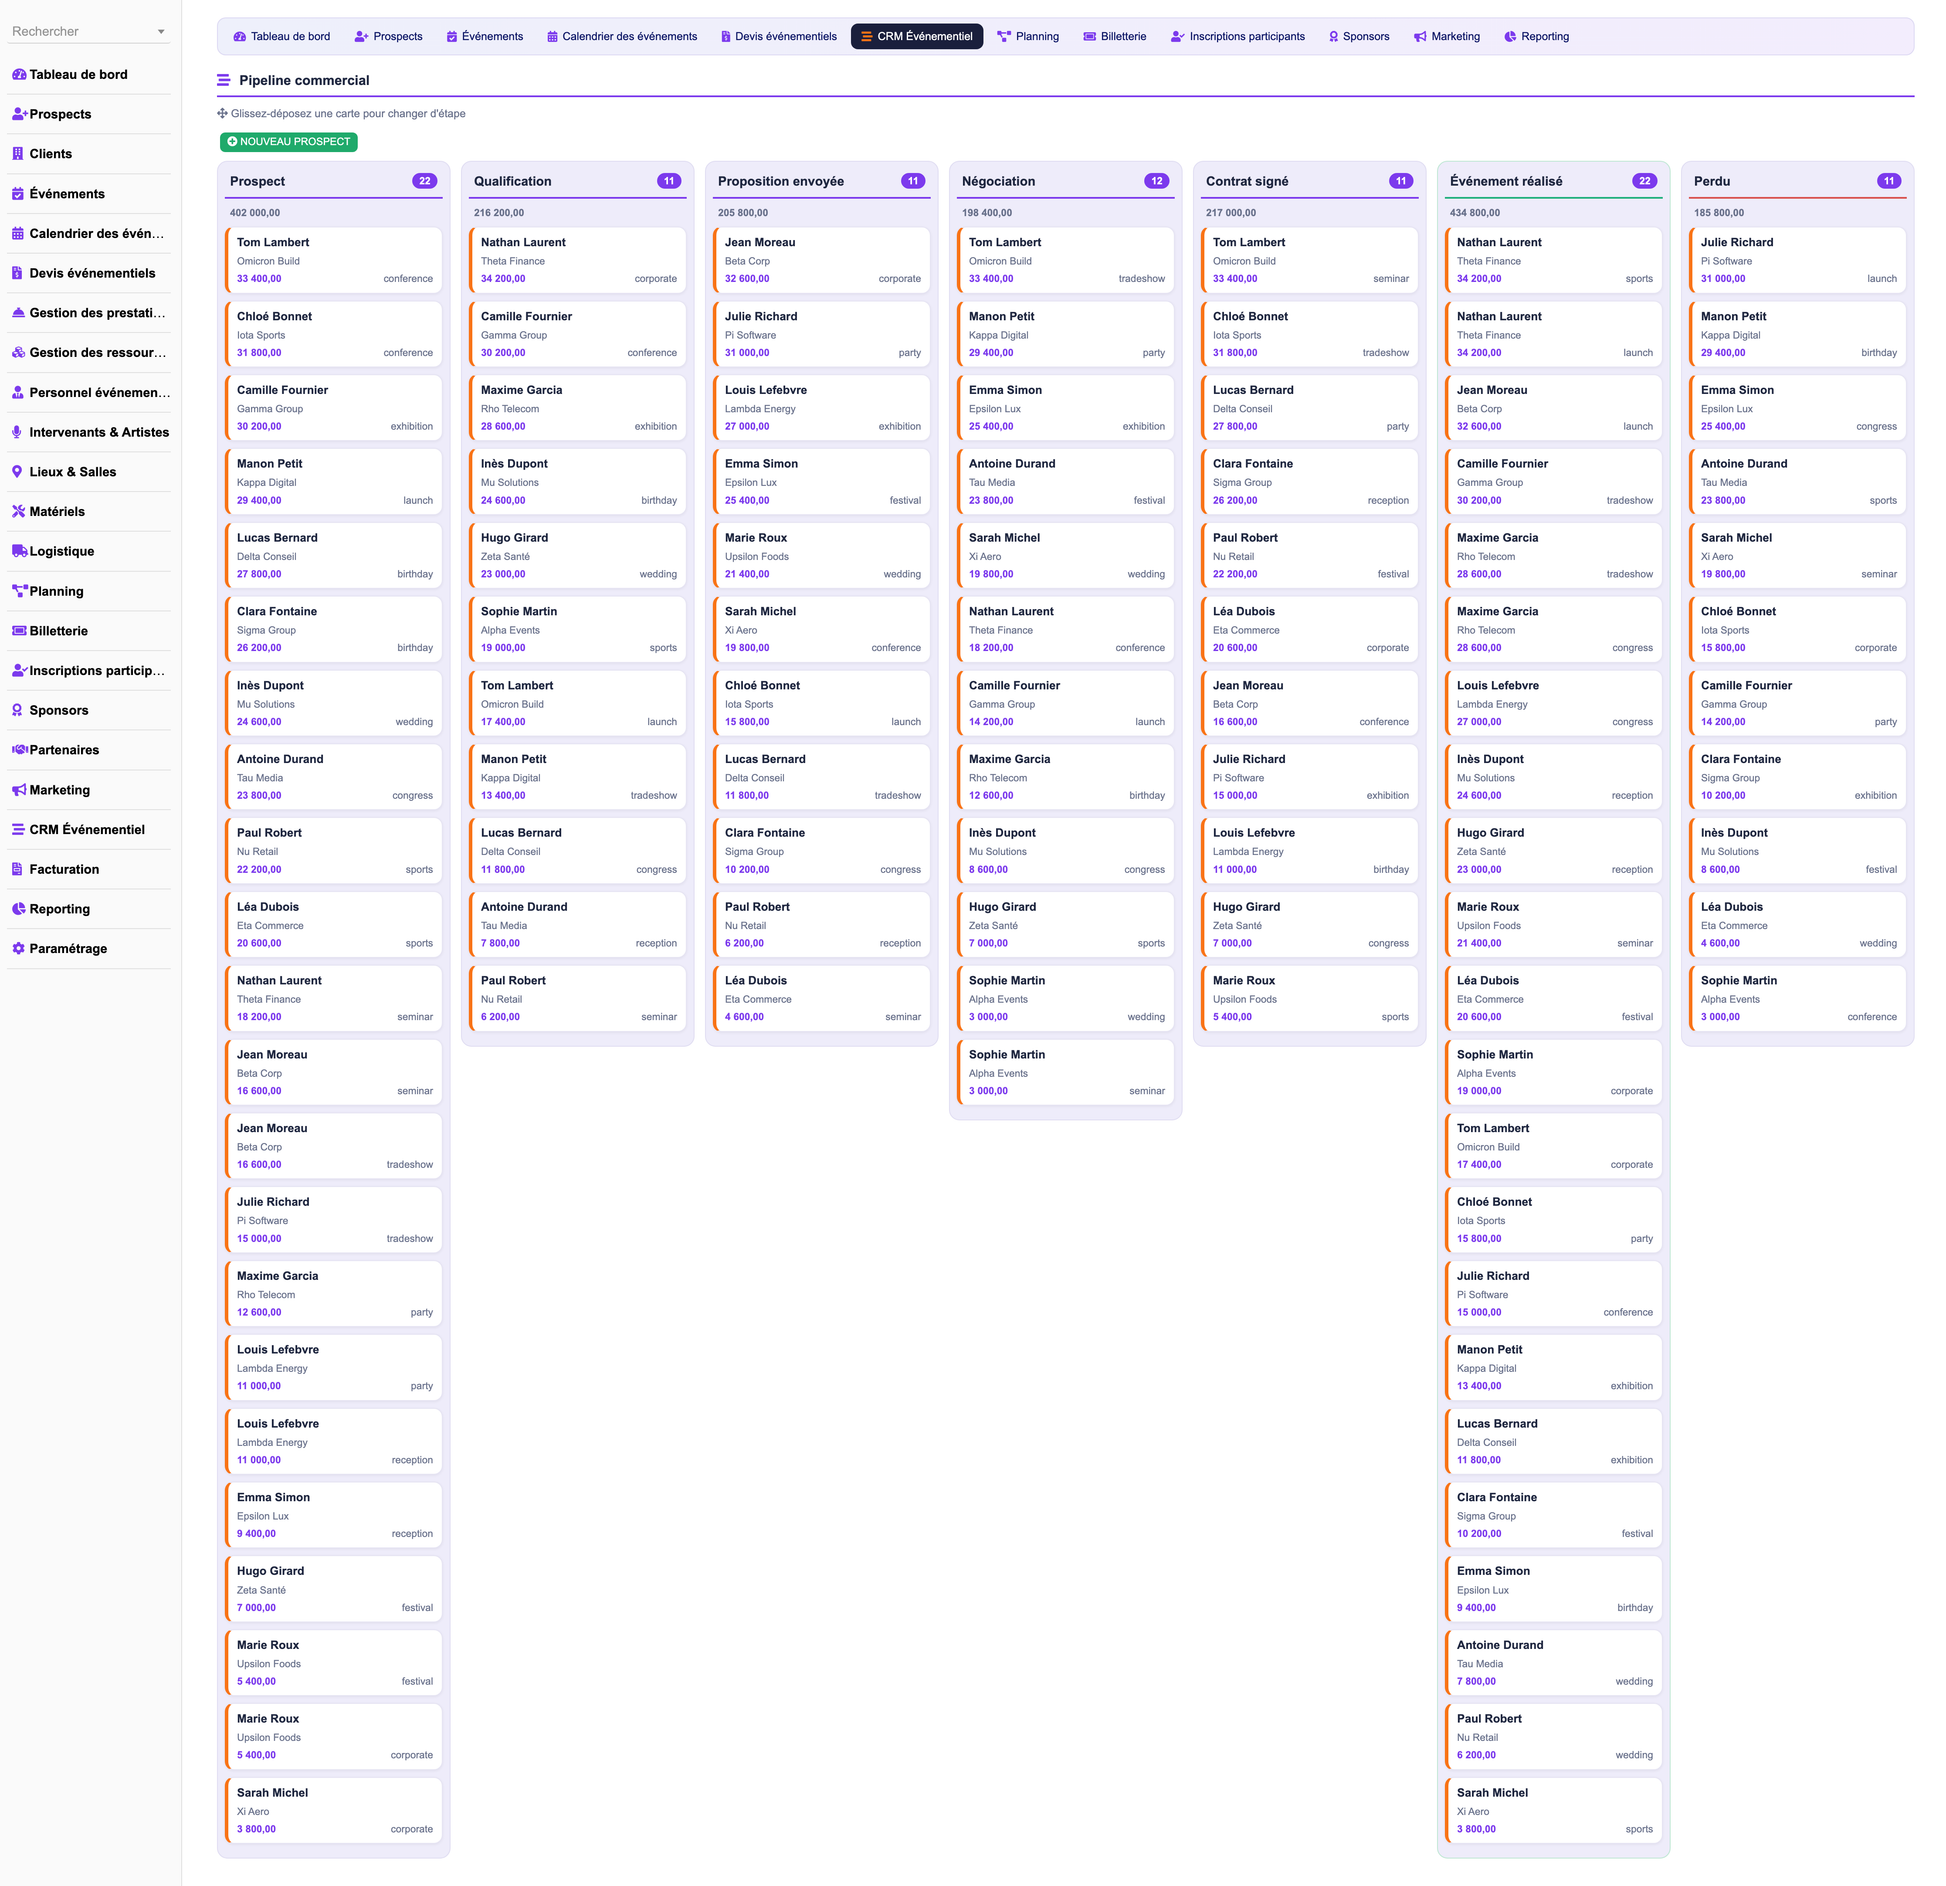Open Logistique link in the sidebar

[88, 551]
